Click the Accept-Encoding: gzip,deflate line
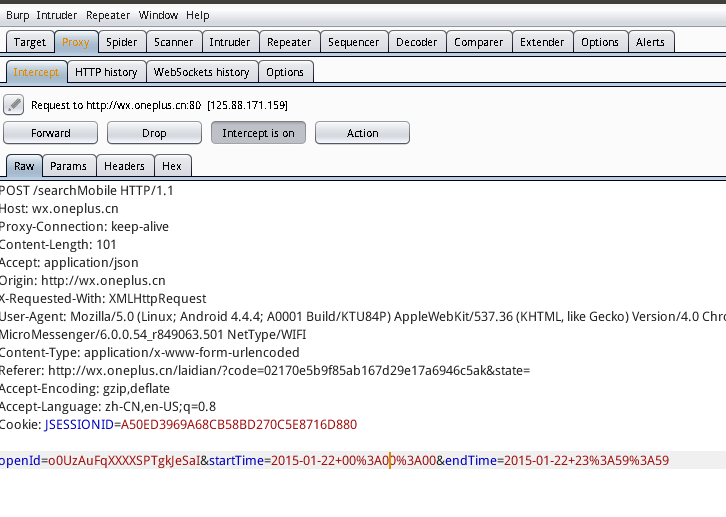Image resolution: width=726 pixels, height=517 pixels. click(x=85, y=389)
